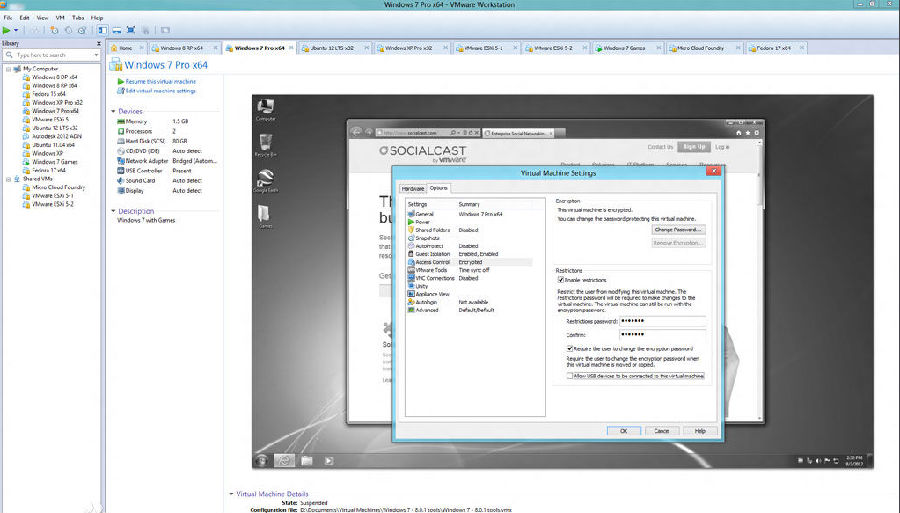Open the VM menu
Screen dimensions: 900x513
click(60, 18)
